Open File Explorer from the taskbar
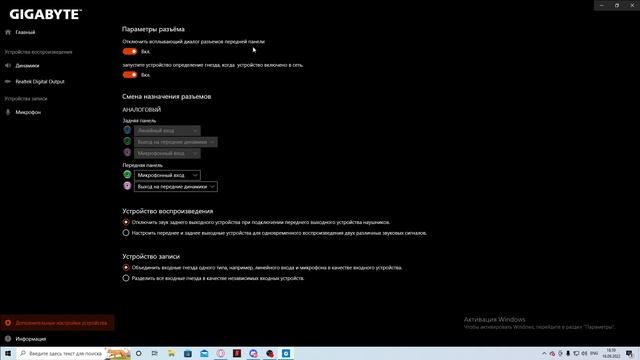 [171, 353]
